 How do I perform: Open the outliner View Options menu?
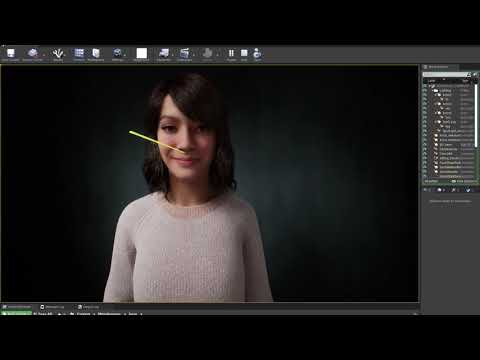pos(464,181)
